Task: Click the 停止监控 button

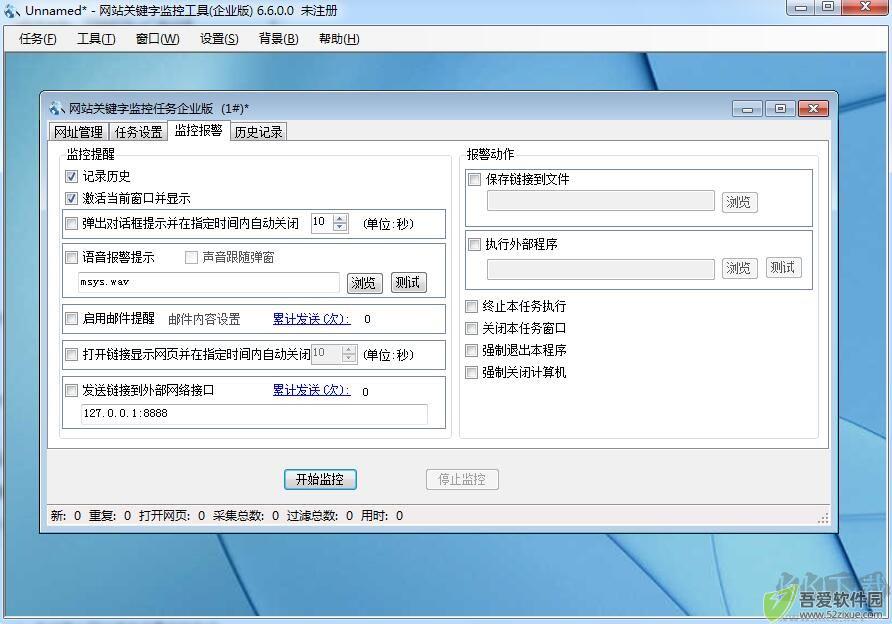Action: 462,480
